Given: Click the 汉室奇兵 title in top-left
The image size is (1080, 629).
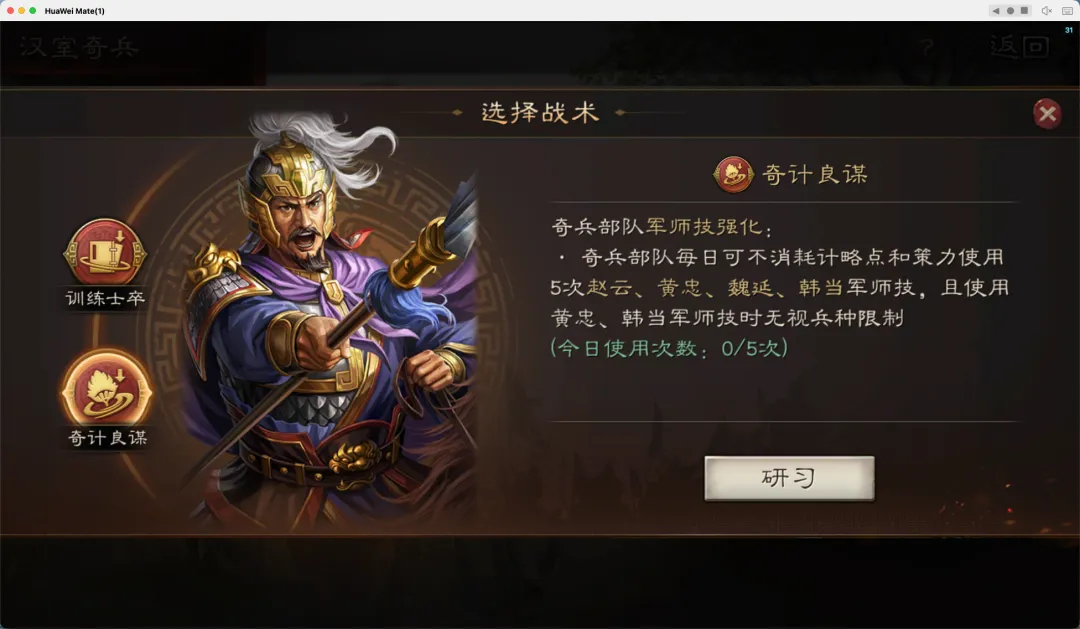Looking at the screenshot, I should (79, 47).
